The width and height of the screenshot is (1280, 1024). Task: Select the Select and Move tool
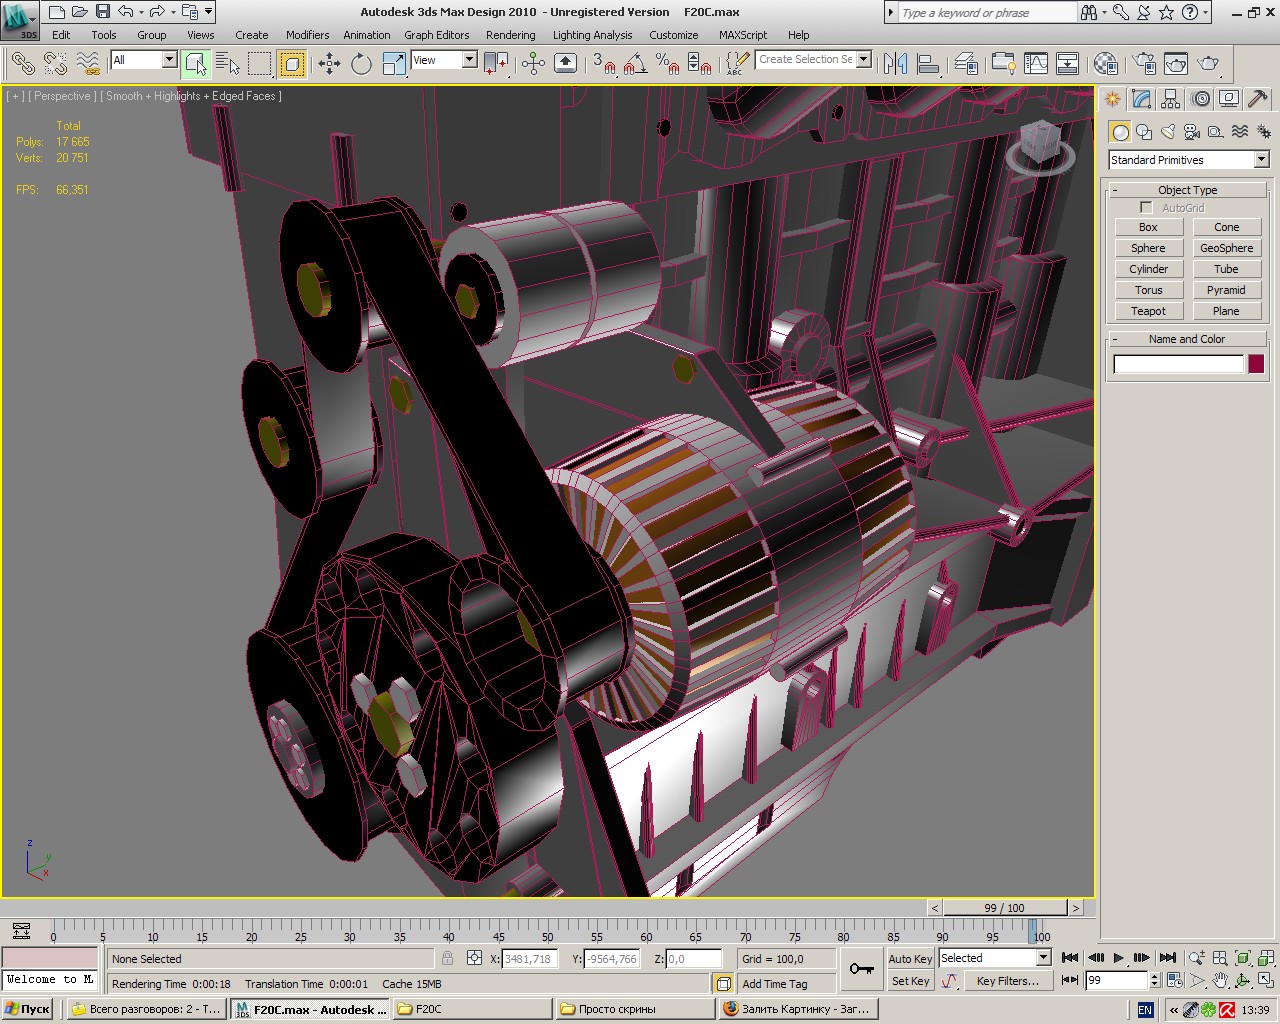click(329, 64)
